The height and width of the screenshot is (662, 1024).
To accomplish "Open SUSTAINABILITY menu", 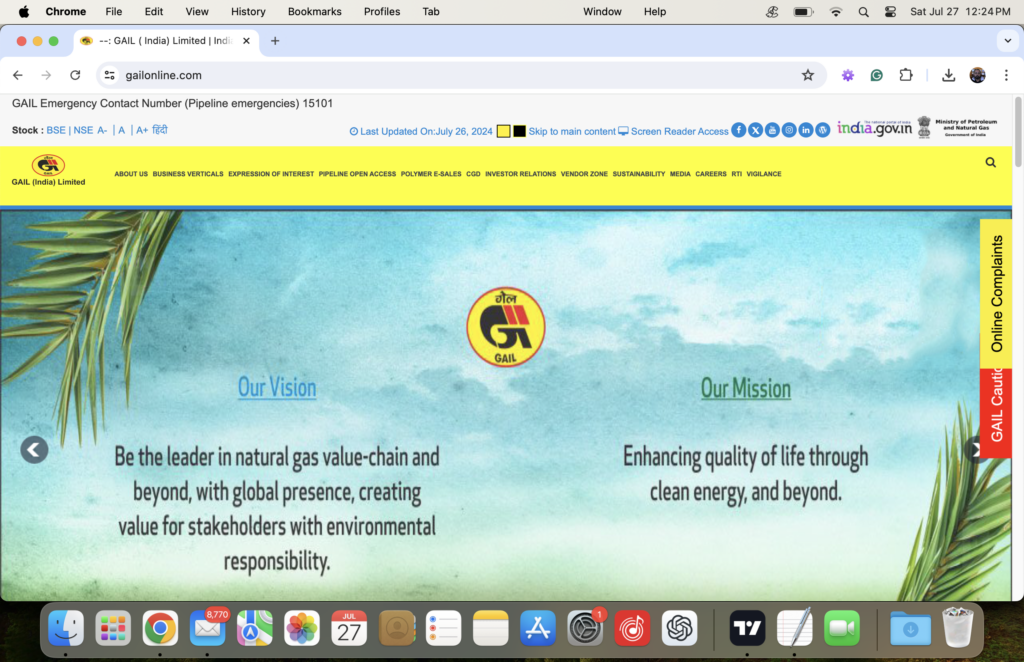I will [x=639, y=174].
